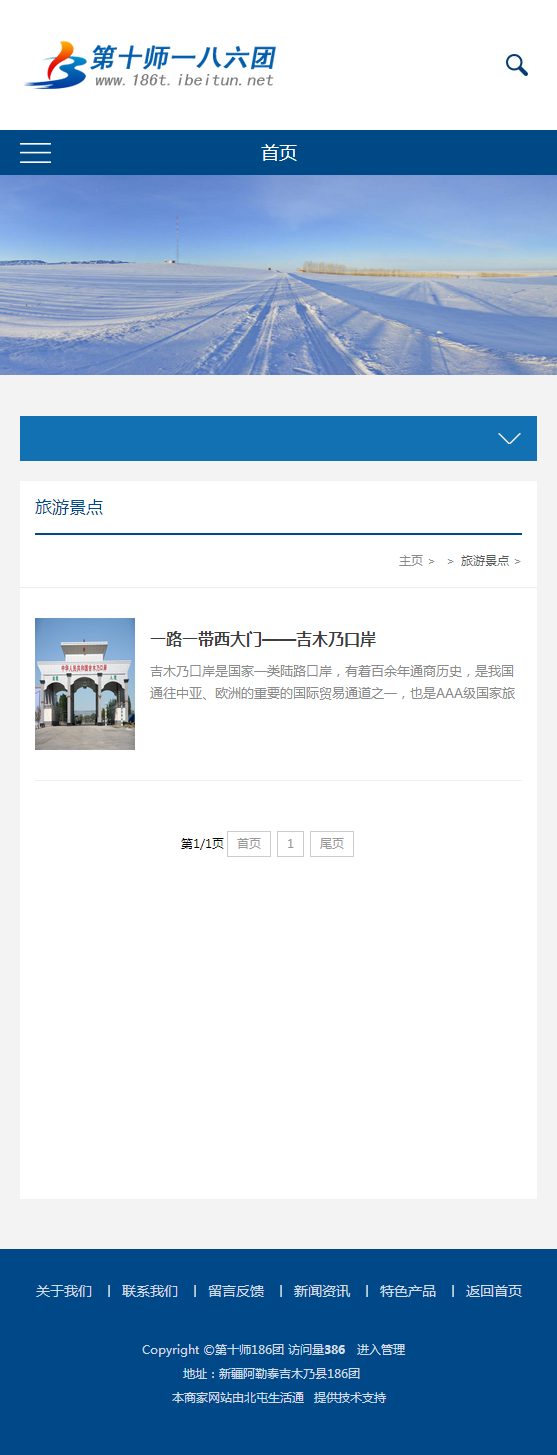This screenshot has height=1455, width=557.
Task: Open 关于我们 in footer
Action: [64, 1291]
